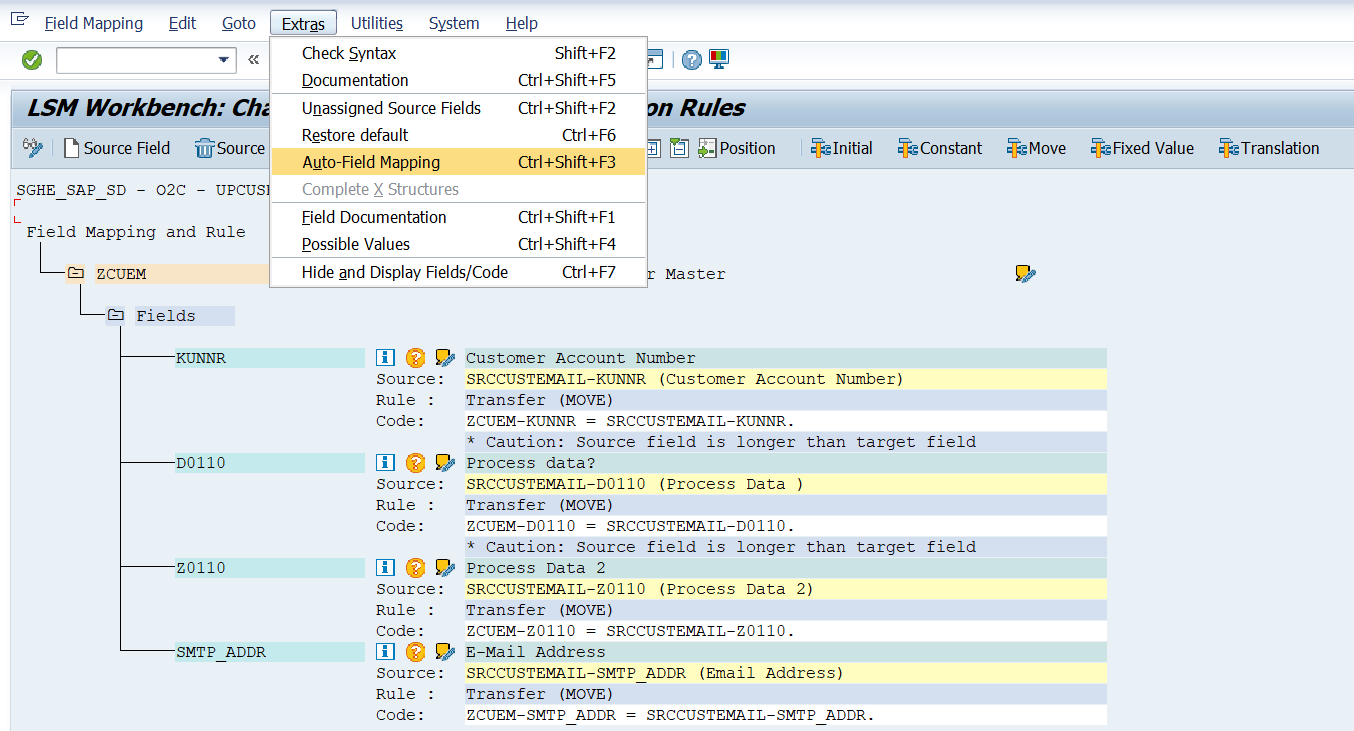
Task: Click the SAP menu icon left of Field Mapping
Action: click(x=19, y=21)
